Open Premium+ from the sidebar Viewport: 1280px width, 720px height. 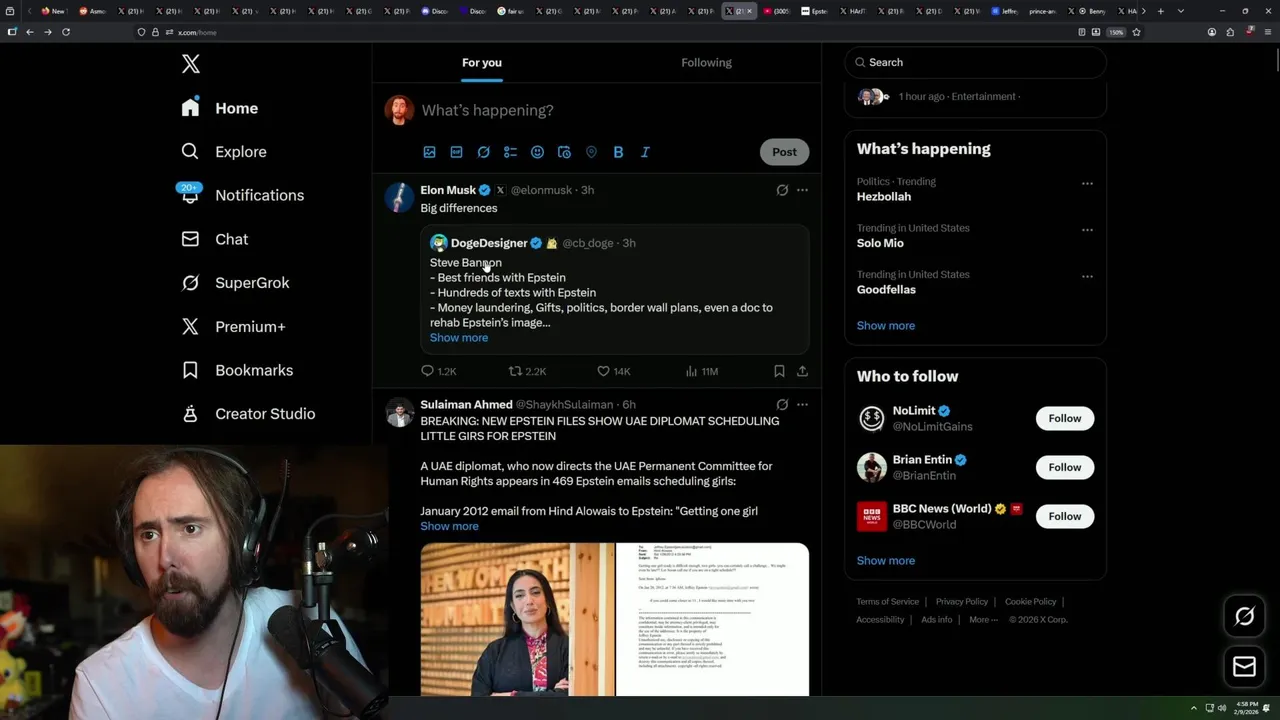(x=234, y=326)
